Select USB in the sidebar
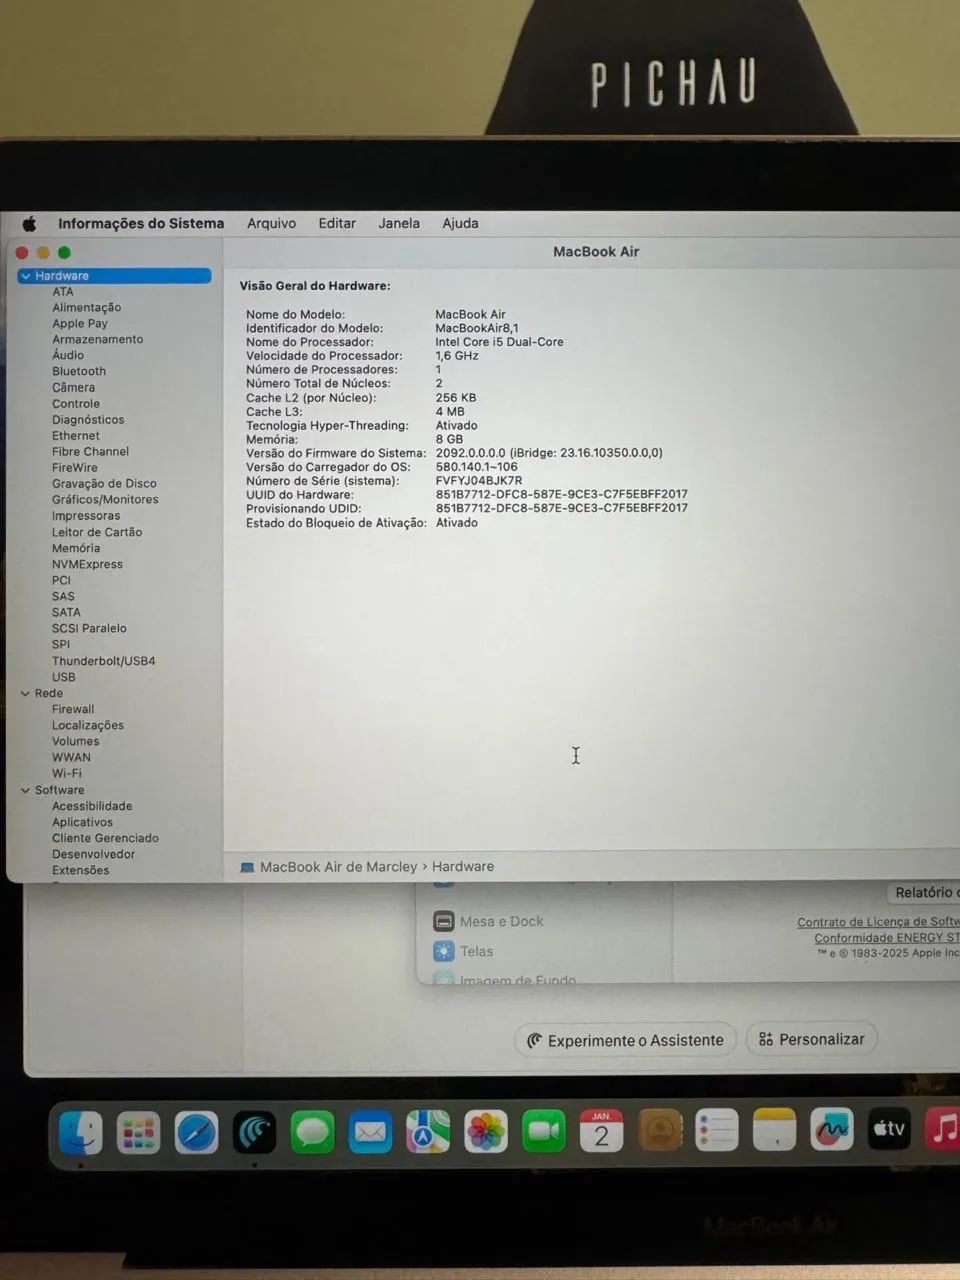 64,677
